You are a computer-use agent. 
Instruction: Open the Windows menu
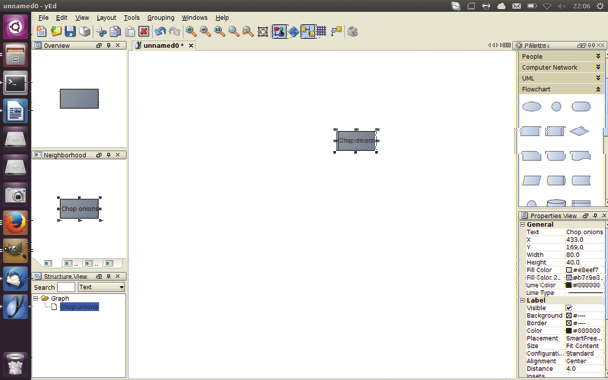click(x=194, y=17)
